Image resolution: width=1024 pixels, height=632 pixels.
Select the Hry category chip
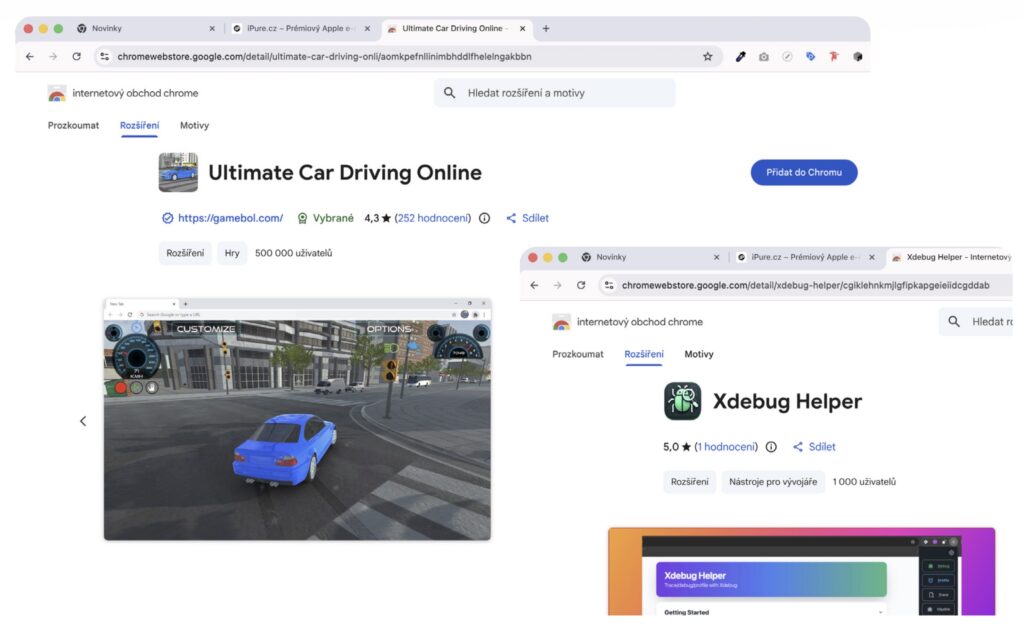[232, 253]
